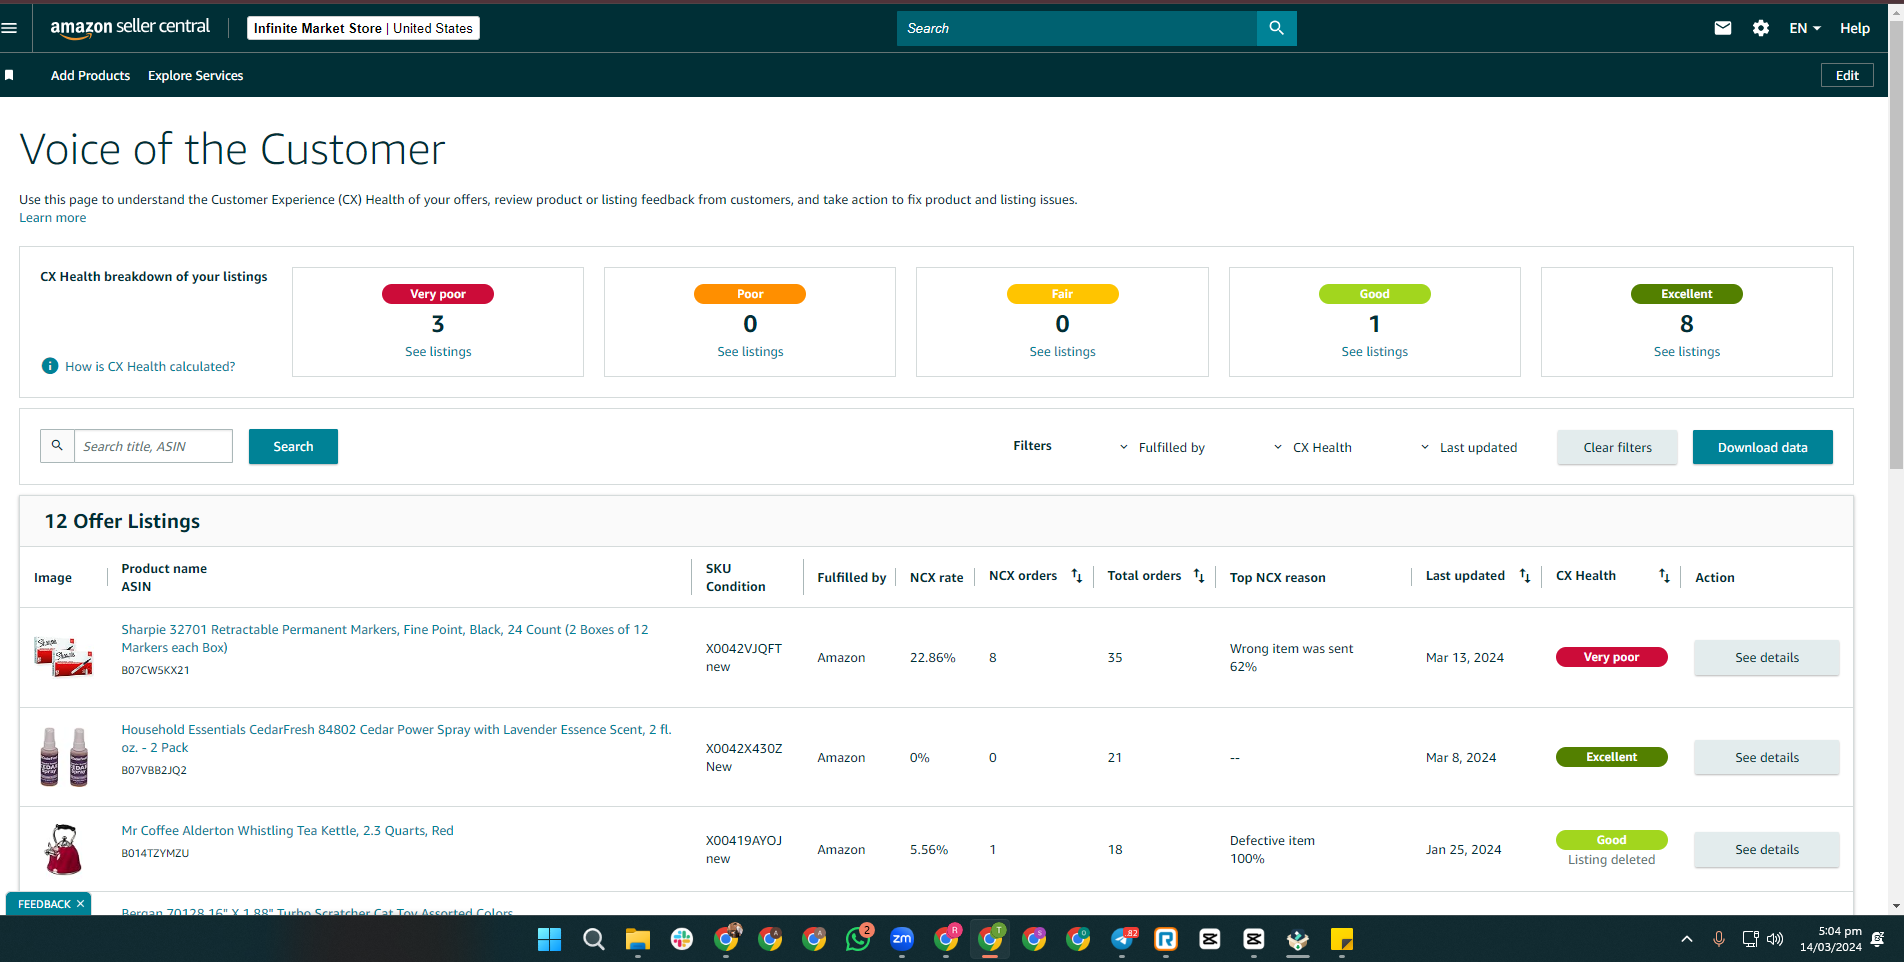The image size is (1904, 962).
Task: Click ASIN text B07CW5KX21
Action: tap(155, 670)
